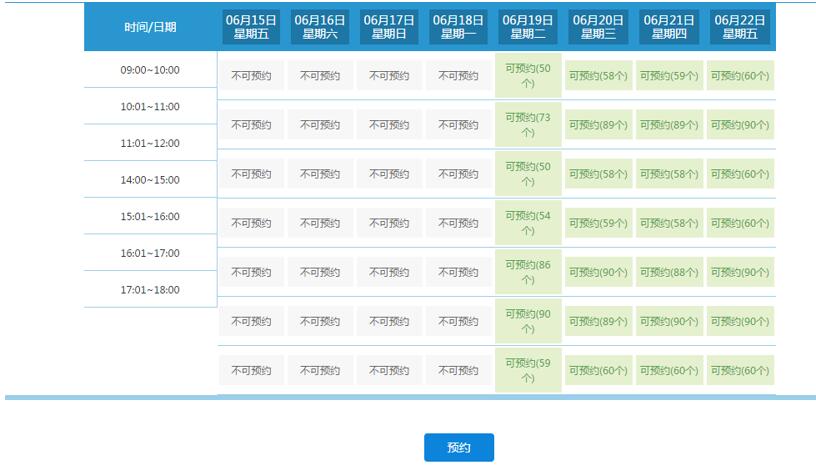Select the 06月19日 slot showing 可预约(73个)
The height and width of the screenshot is (467, 816).
(528, 125)
